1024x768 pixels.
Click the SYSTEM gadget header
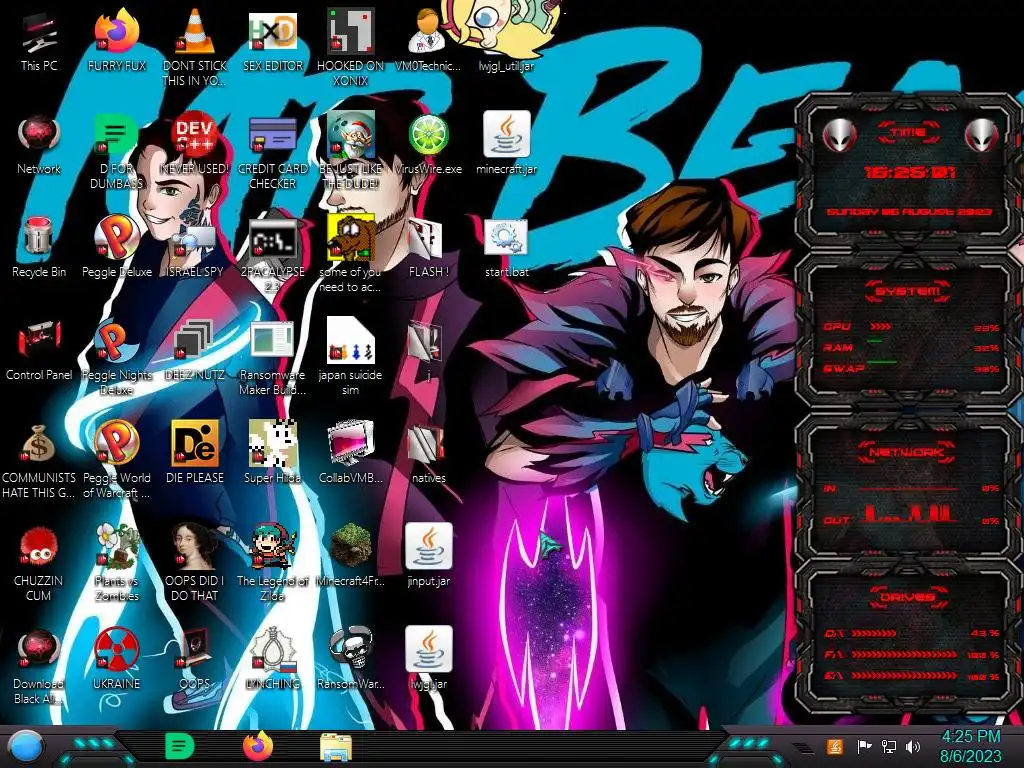(x=908, y=291)
